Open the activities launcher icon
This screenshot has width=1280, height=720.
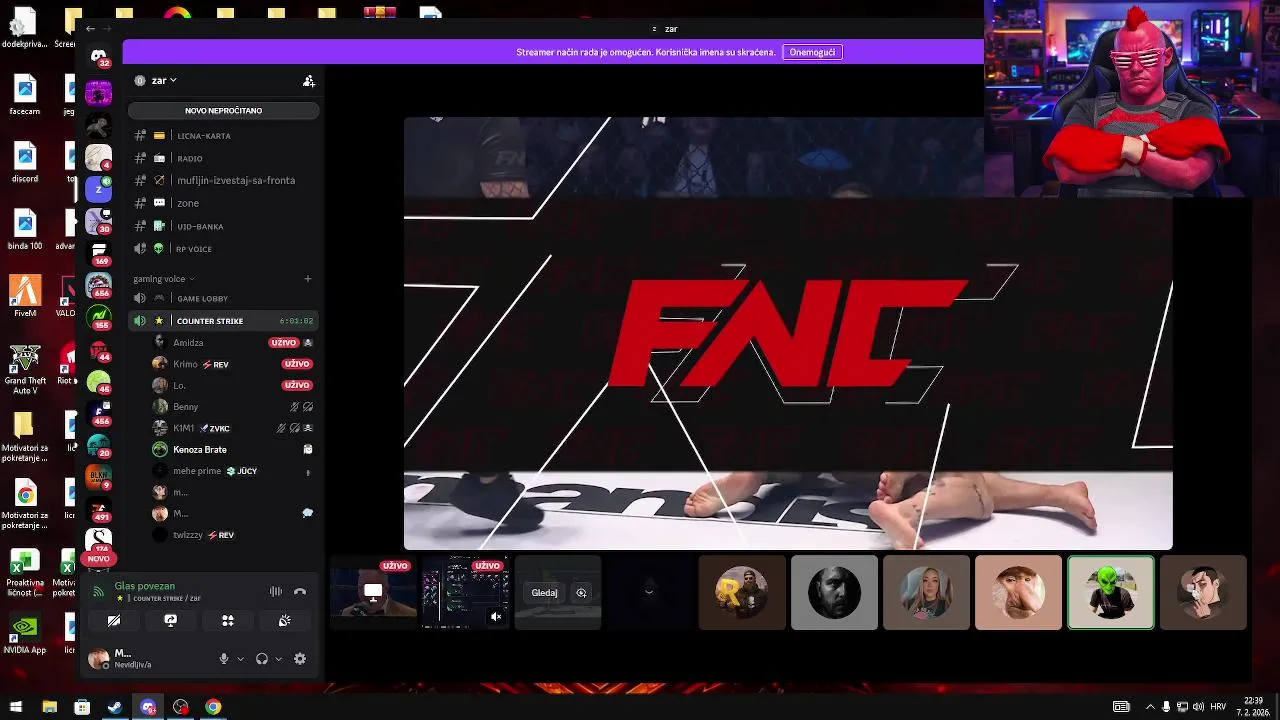click(228, 621)
